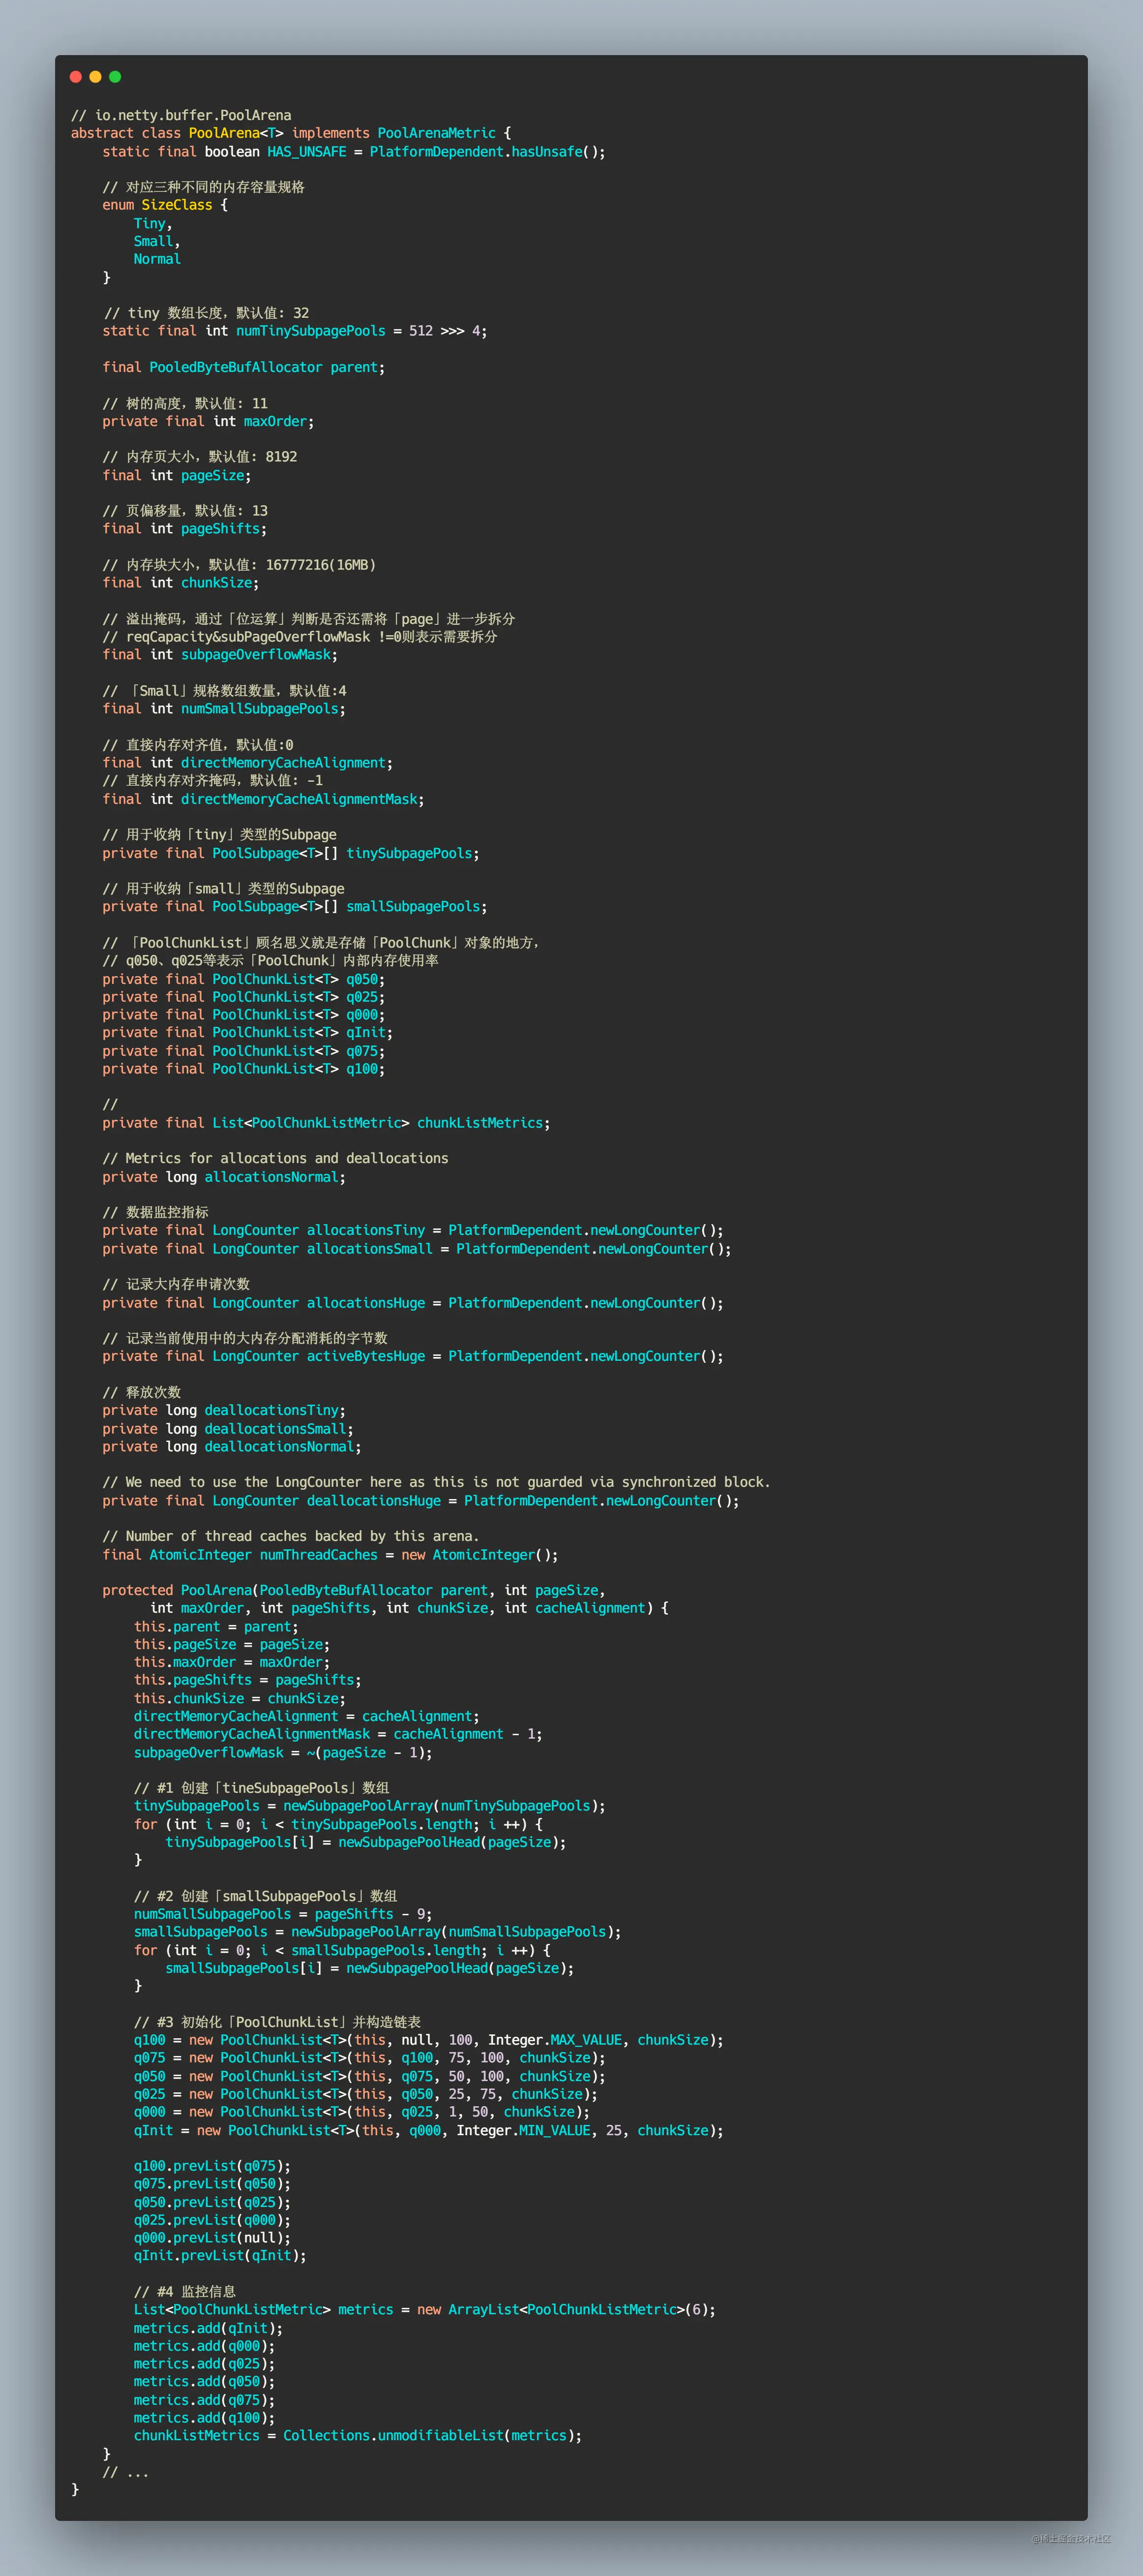Click 'final PooledByteBufAllocator parent;' line

click(x=243, y=367)
